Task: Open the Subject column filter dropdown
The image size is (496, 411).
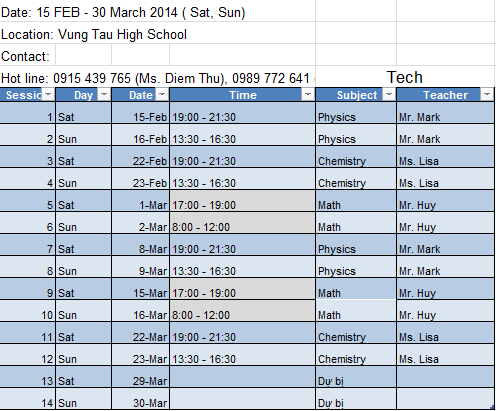Action: [x=389, y=95]
